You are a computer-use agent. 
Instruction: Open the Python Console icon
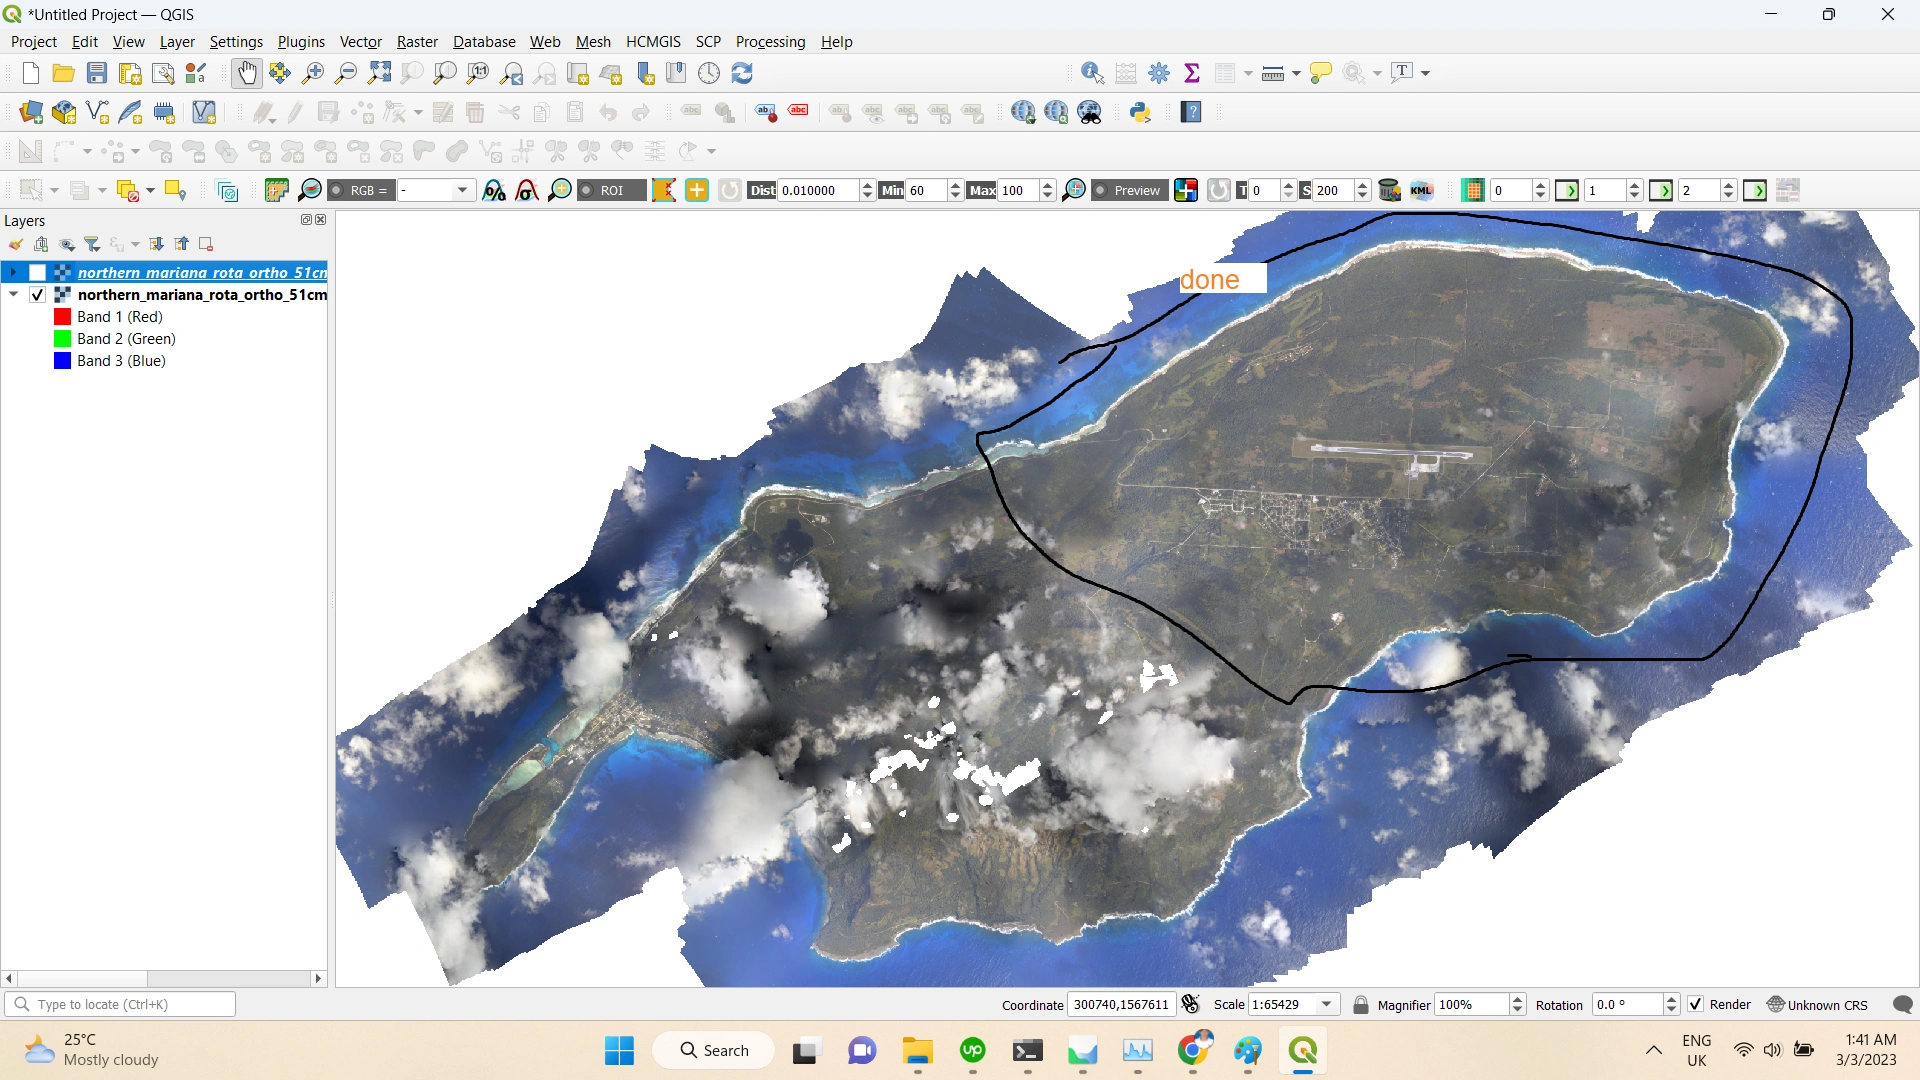click(x=1140, y=112)
